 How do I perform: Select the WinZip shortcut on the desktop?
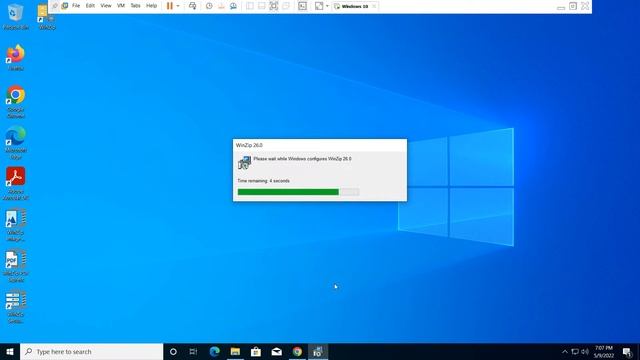pos(46,17)
